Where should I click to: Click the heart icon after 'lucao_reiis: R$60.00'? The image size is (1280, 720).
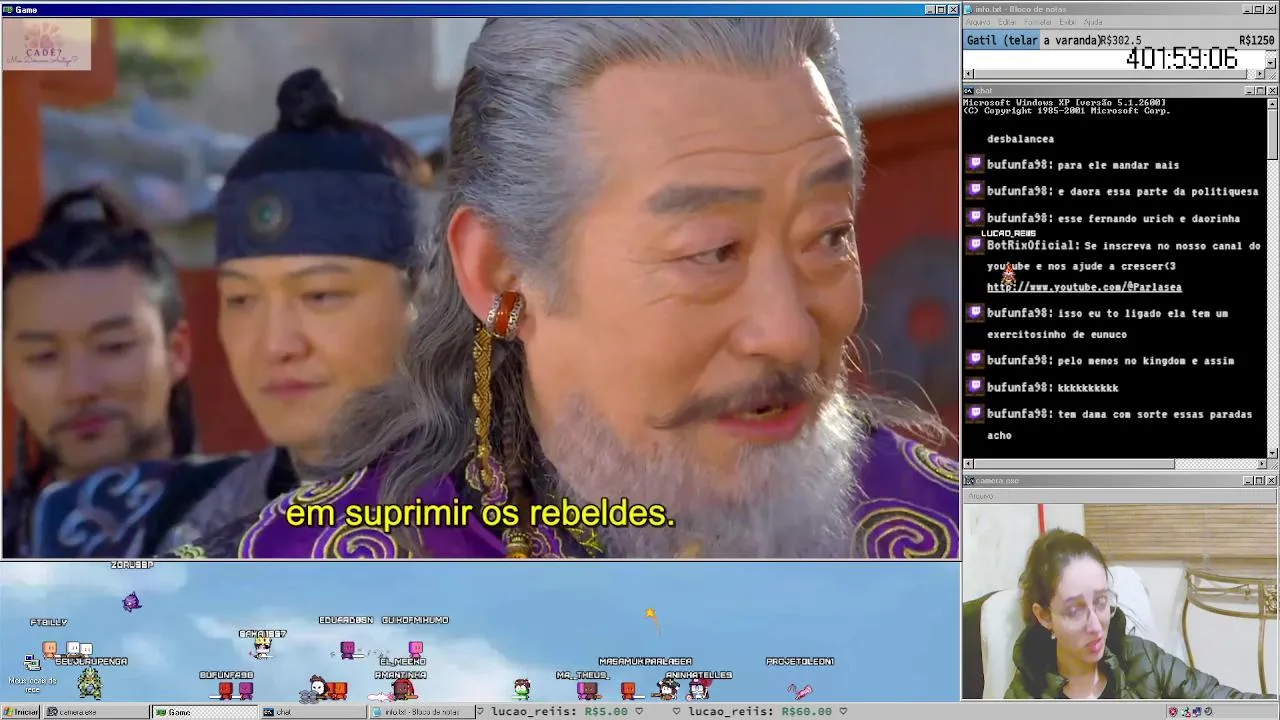(843, 711)
